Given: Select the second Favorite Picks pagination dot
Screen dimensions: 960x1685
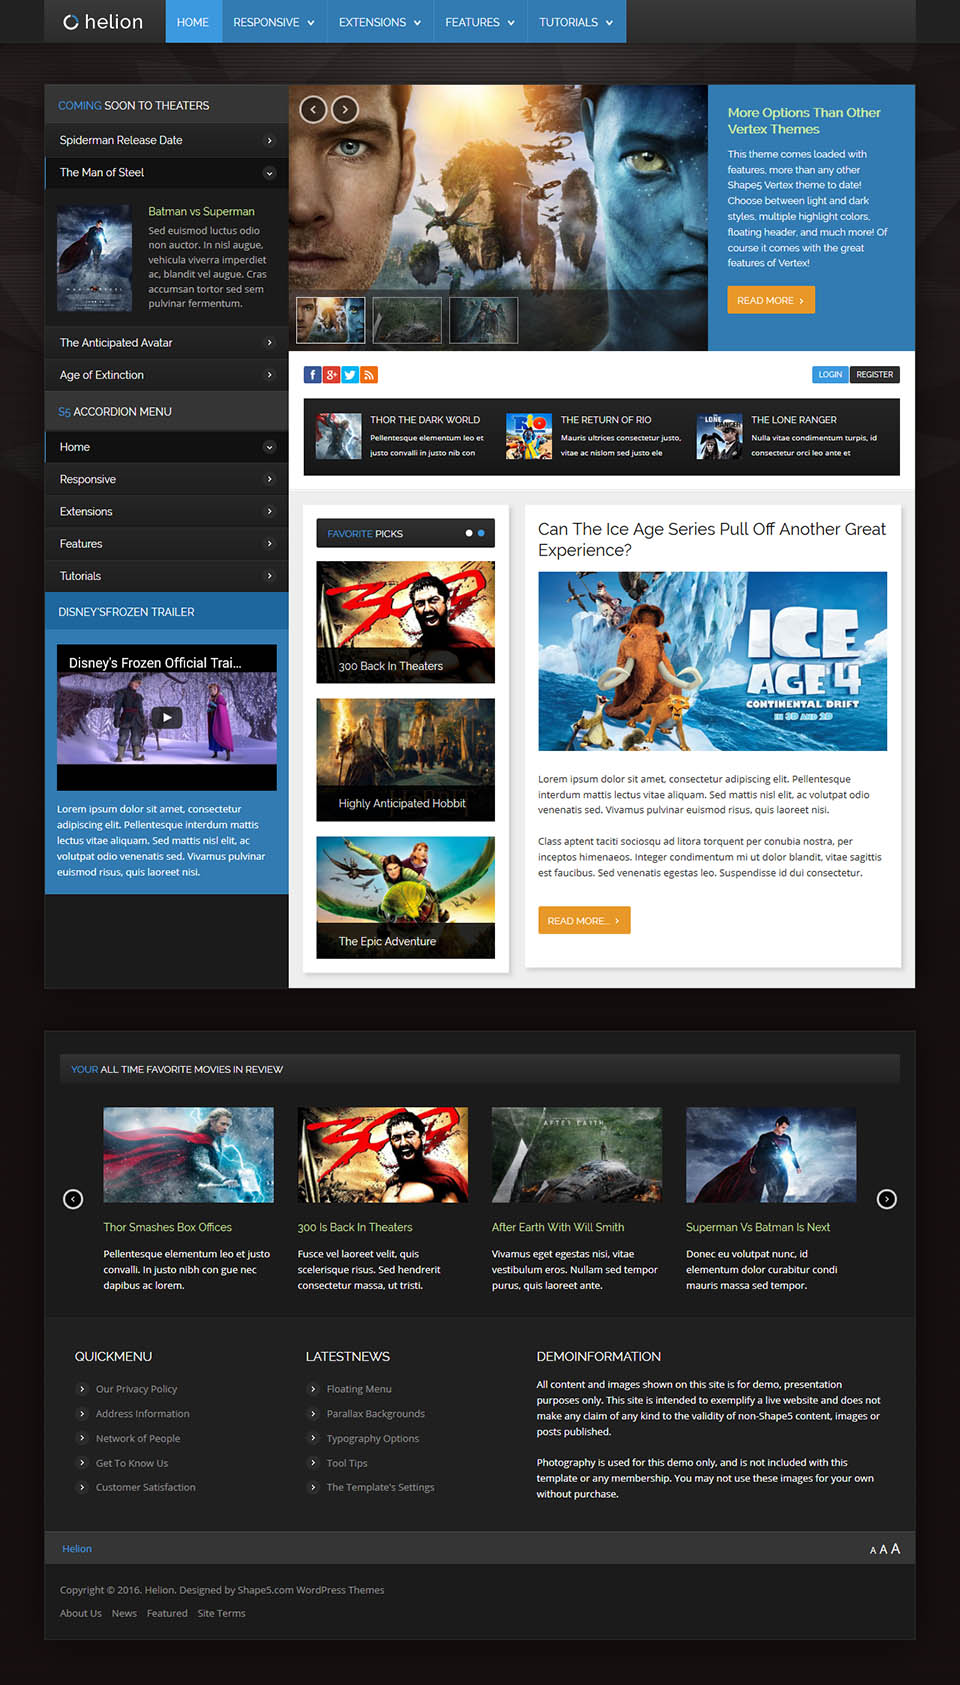Looking at the screenshot, I should (481, 533).
